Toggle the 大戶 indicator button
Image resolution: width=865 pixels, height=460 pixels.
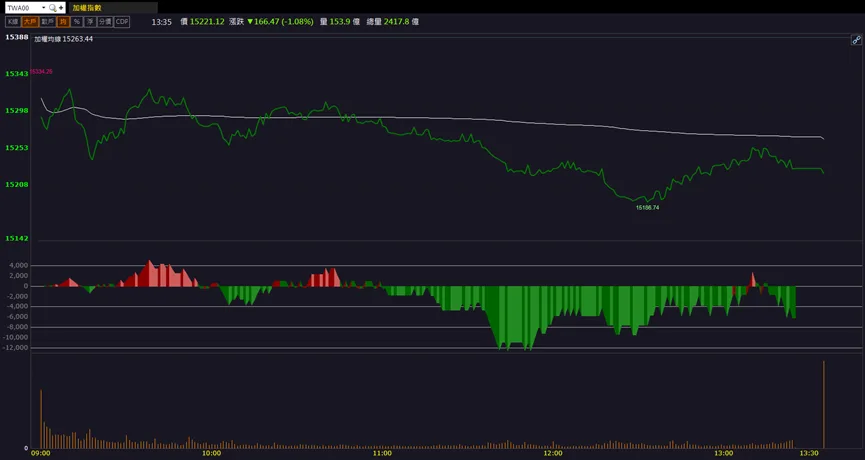click(x=30, y=22)
